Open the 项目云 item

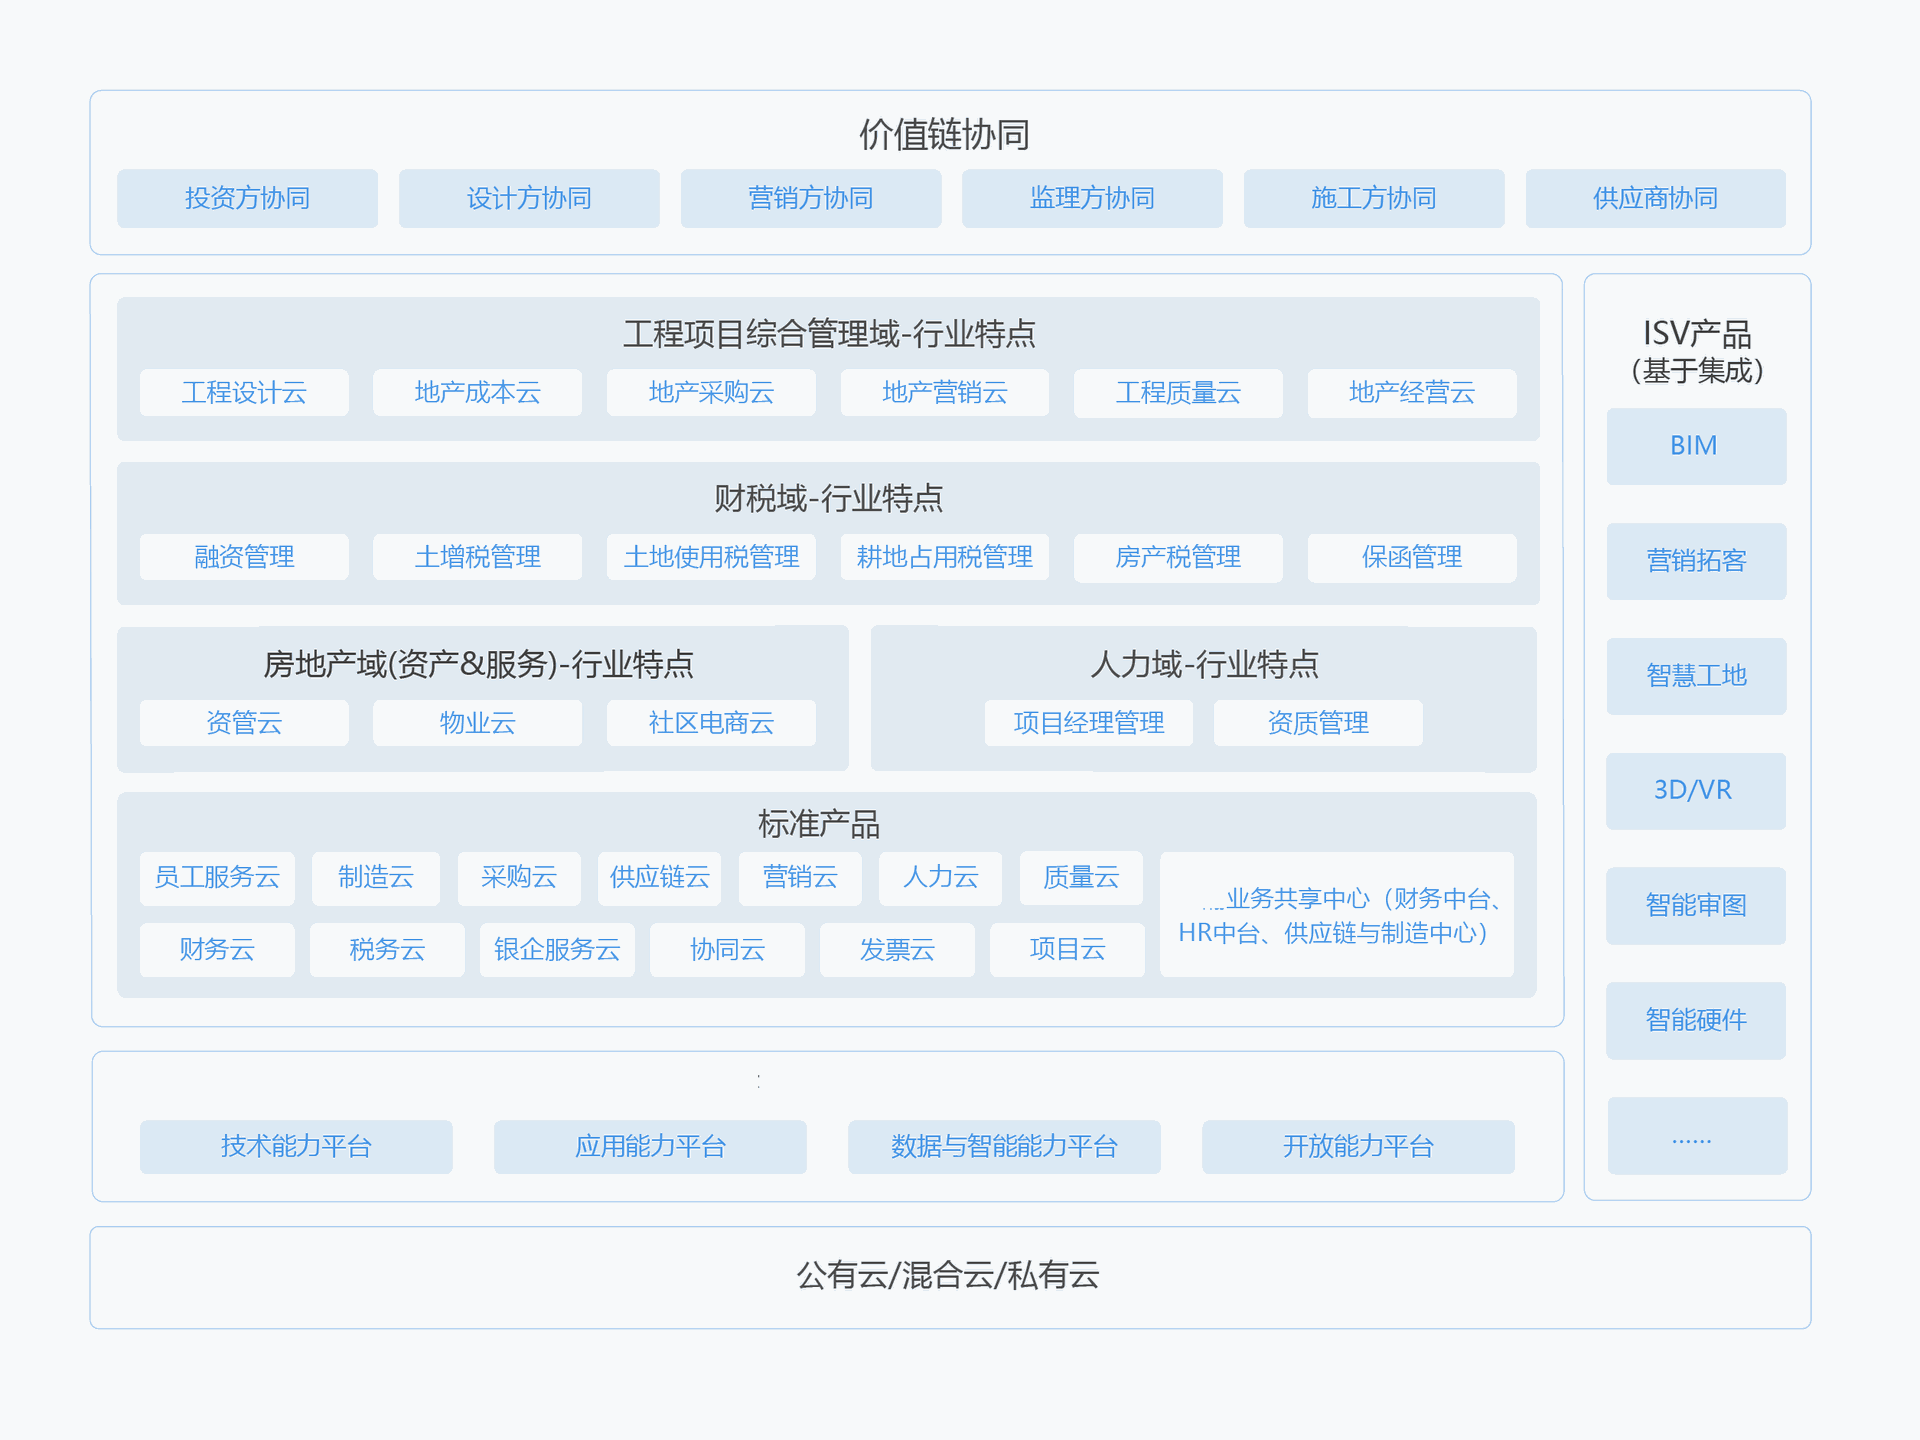pos(1067,950)
